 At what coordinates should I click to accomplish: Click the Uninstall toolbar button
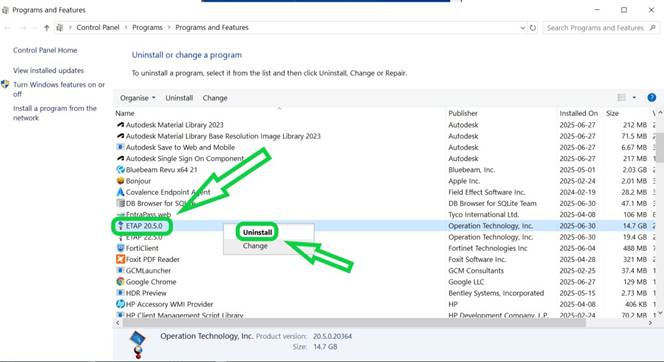coord(179,98)
